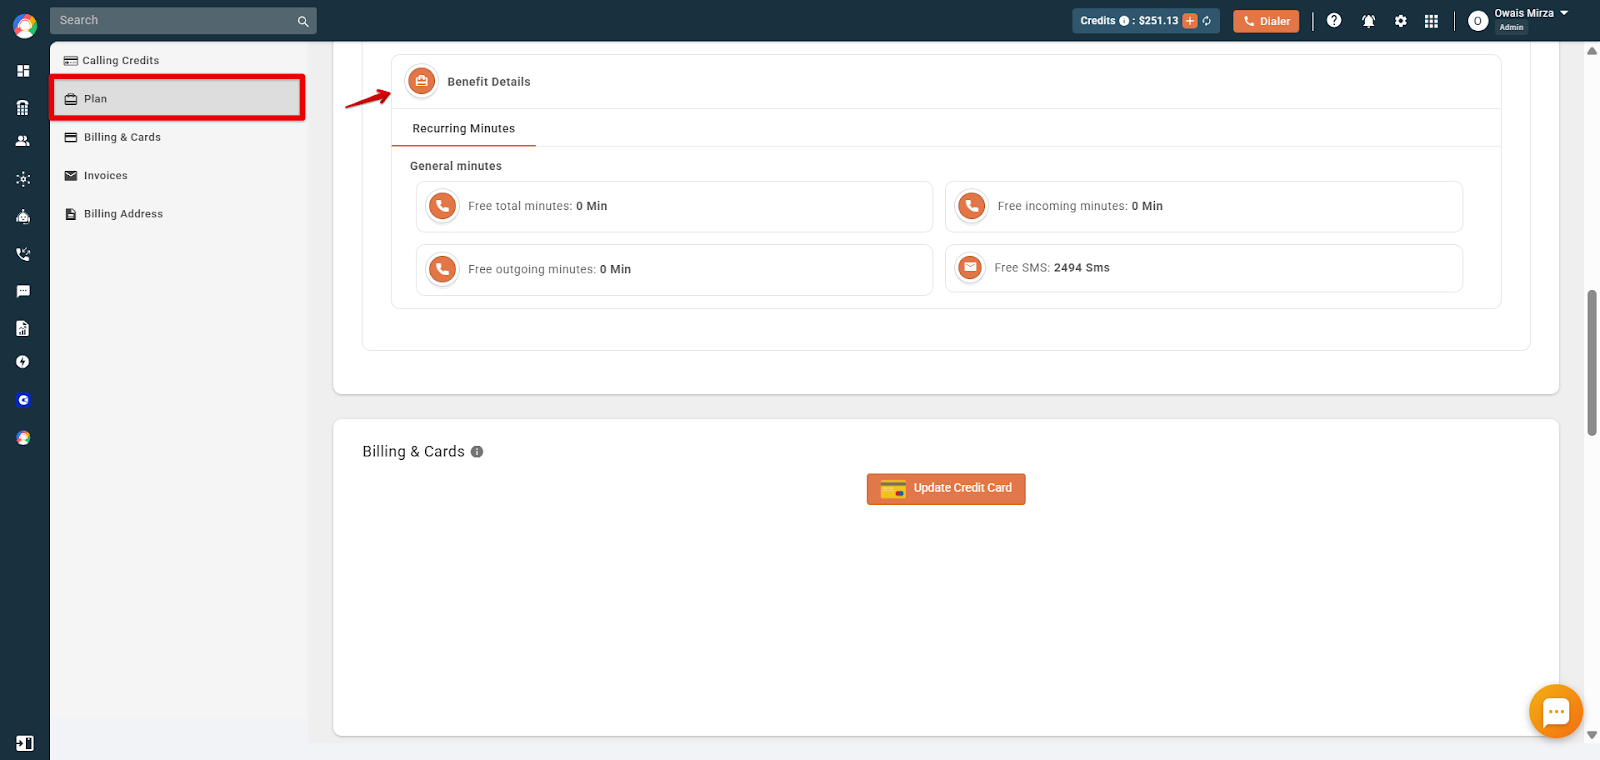Open the notifications bell icon

(x=1368, y=21)
